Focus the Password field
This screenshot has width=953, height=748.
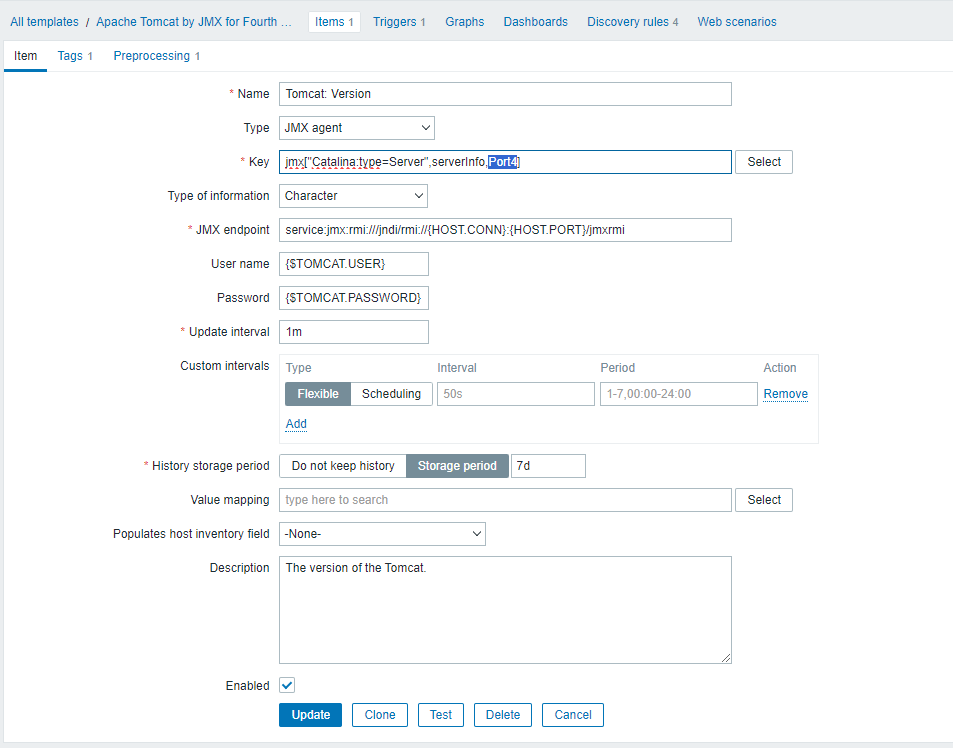(354, 298)
